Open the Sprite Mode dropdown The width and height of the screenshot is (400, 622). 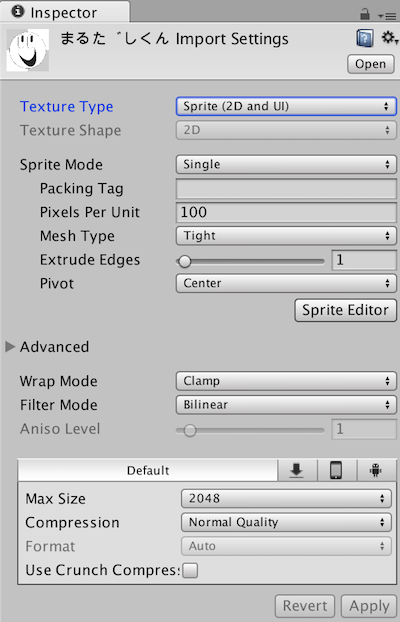tap(286, 164)
